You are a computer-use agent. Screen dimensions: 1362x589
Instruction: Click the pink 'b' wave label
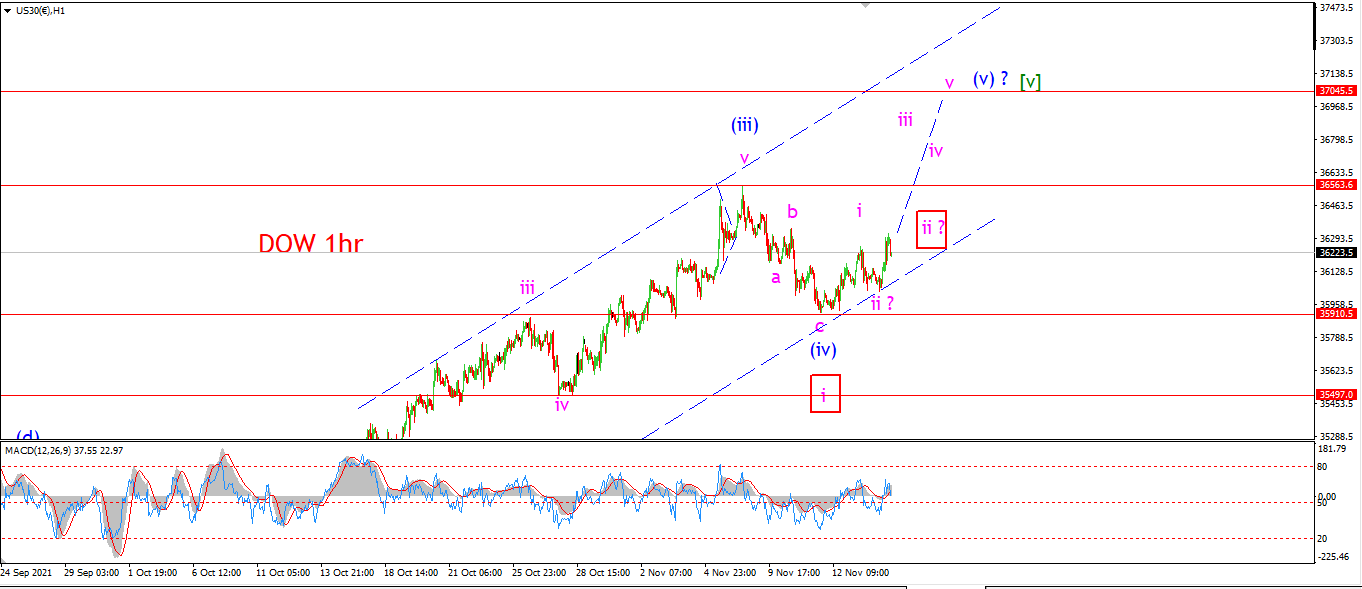[x=792, y=211]
